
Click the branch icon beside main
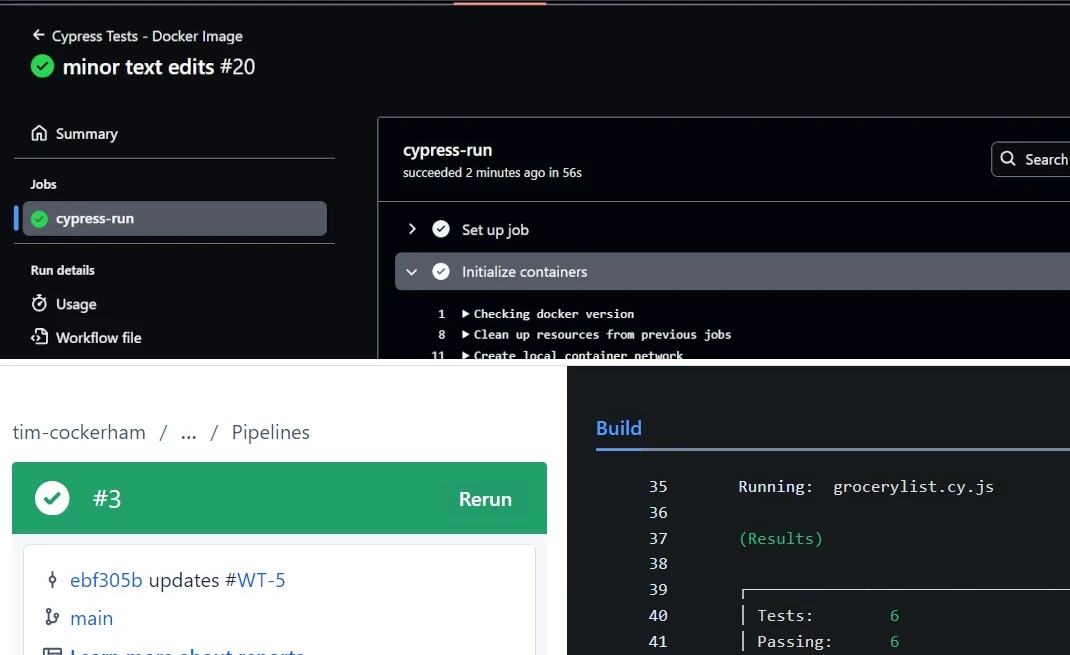click(x=52, y=618)
